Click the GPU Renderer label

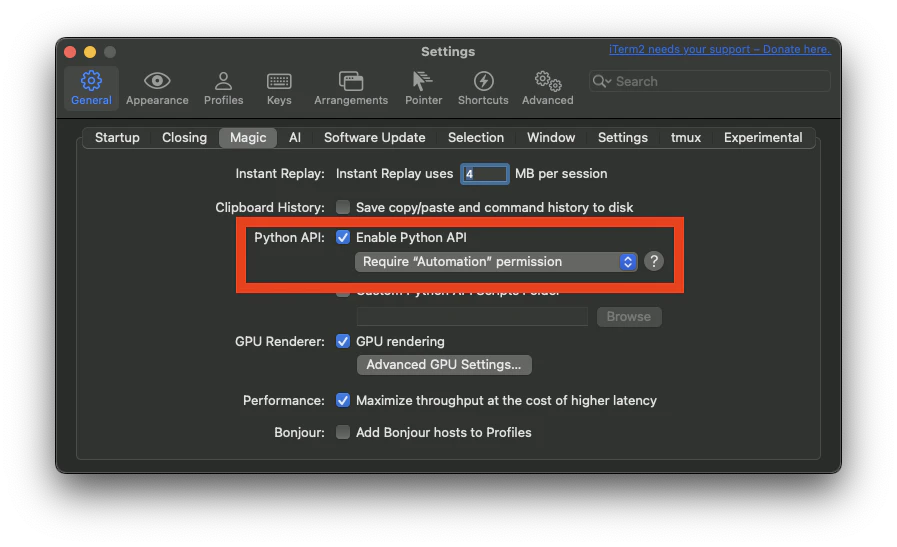(x=280, y=342)
